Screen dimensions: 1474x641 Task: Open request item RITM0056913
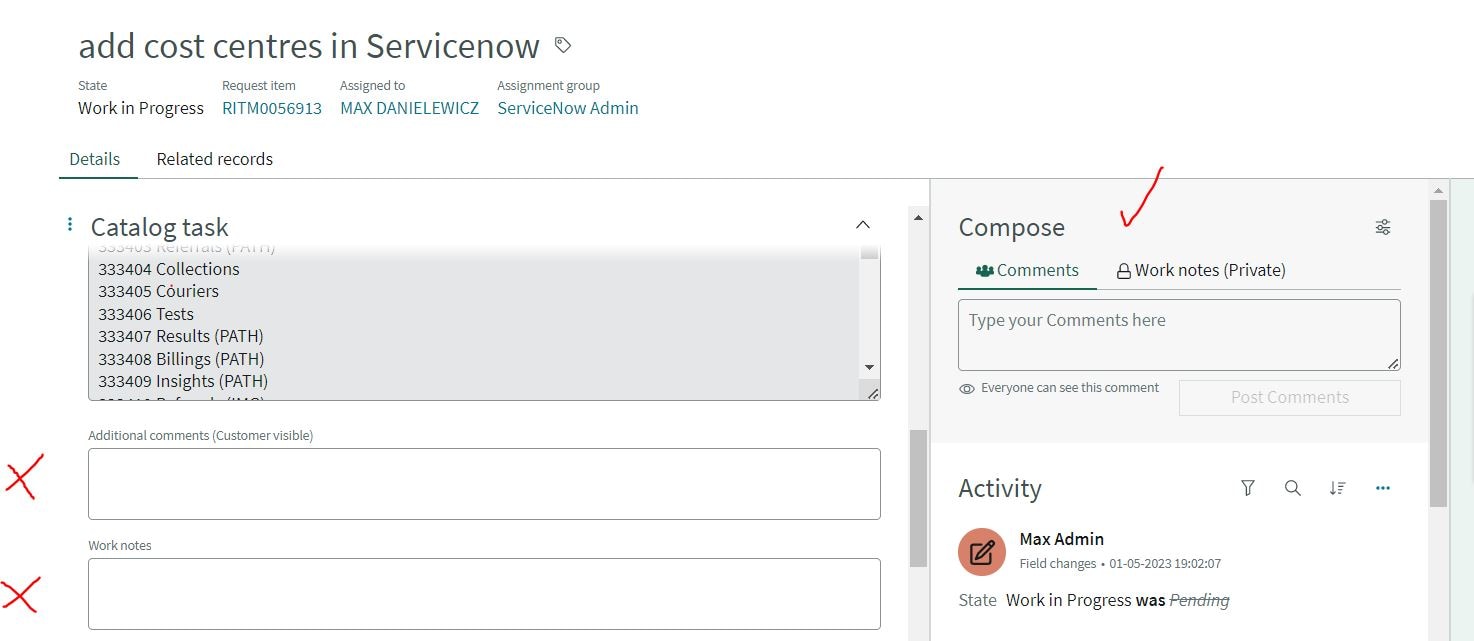[271, 108]
